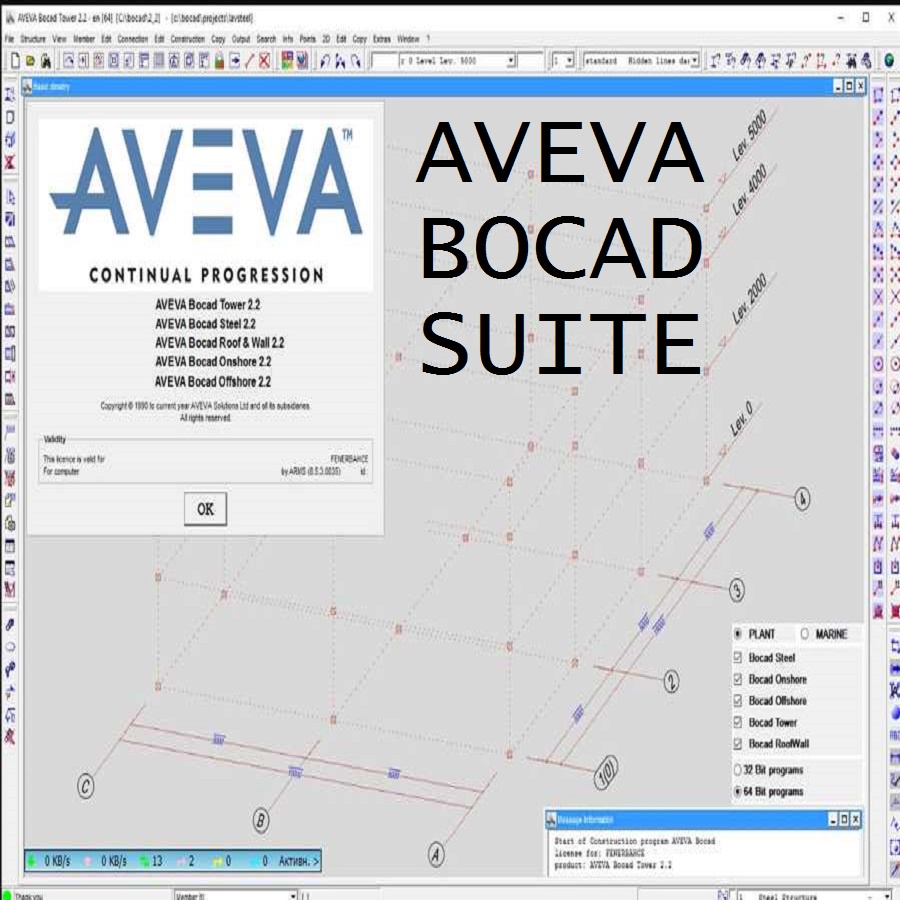900x900 pixels.
Task: Click the Print icon on the toolbar
Action: (x=146, y=60)
